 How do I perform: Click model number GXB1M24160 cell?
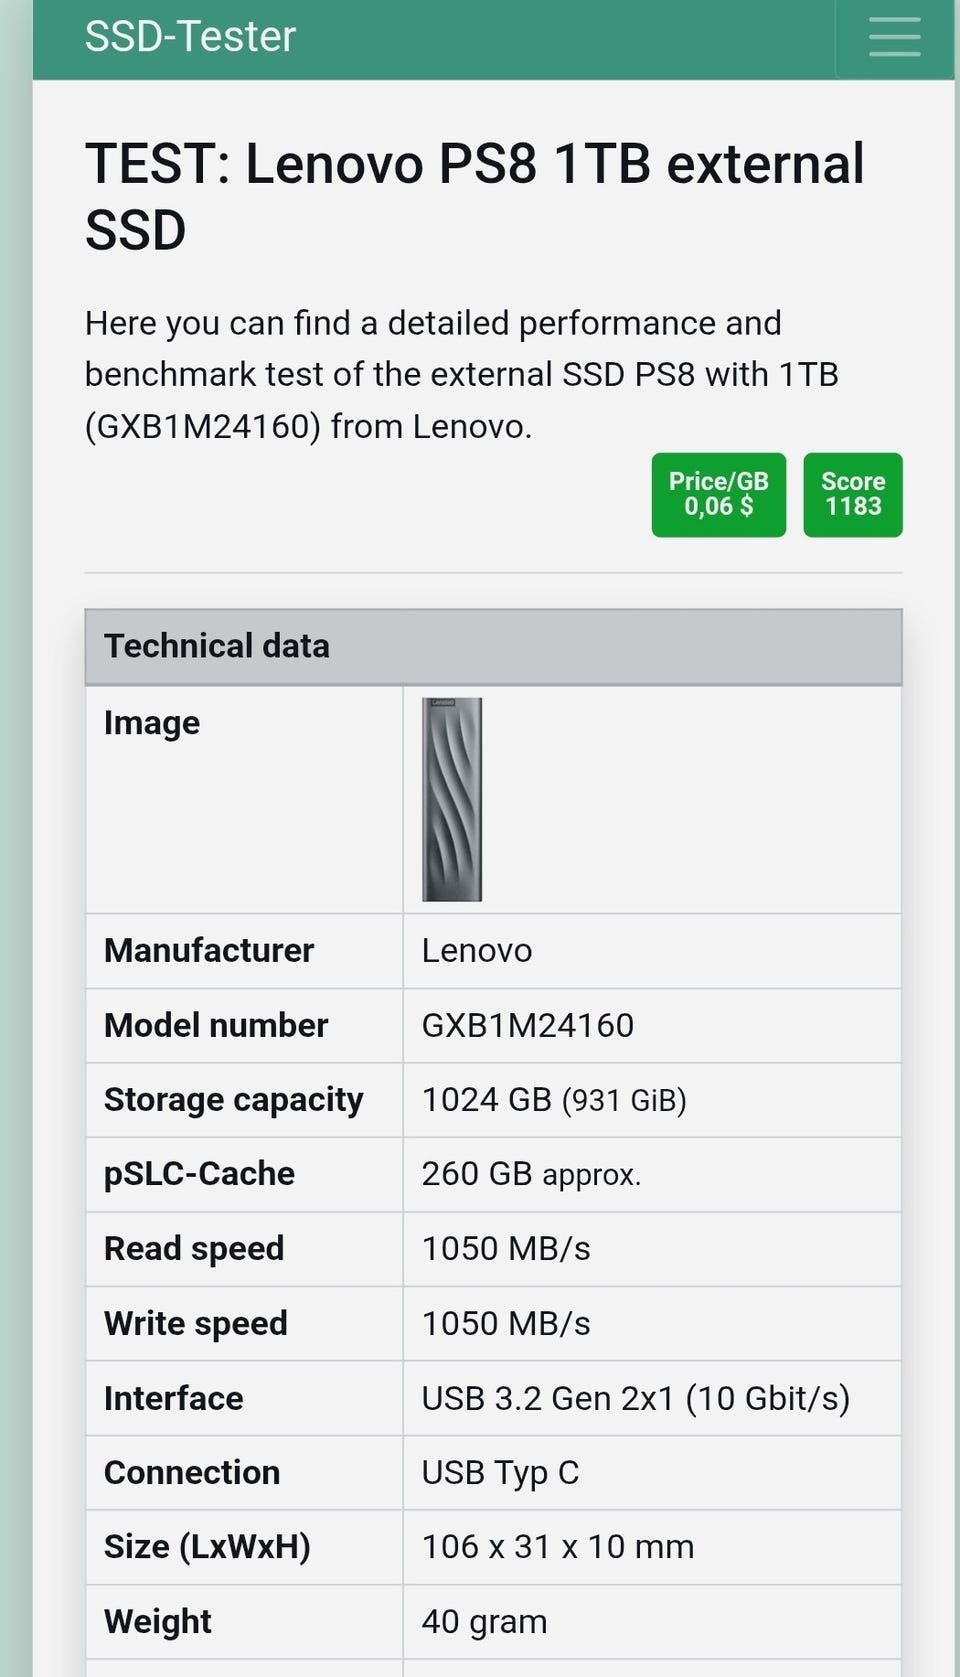527,1025
